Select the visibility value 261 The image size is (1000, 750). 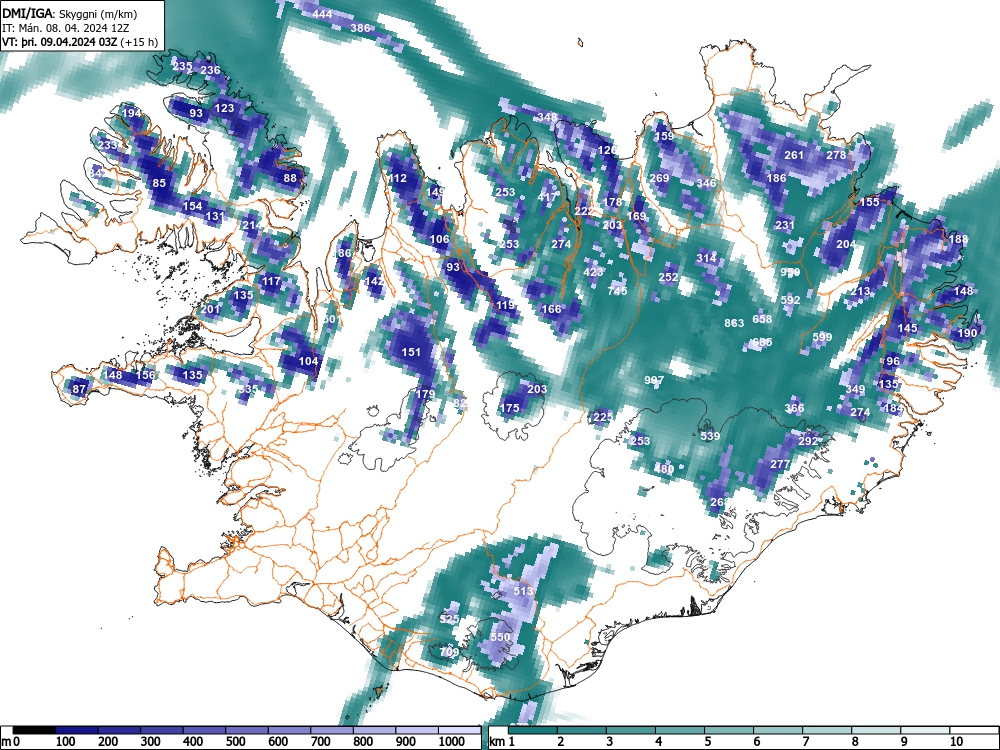[x=794, y=155]
